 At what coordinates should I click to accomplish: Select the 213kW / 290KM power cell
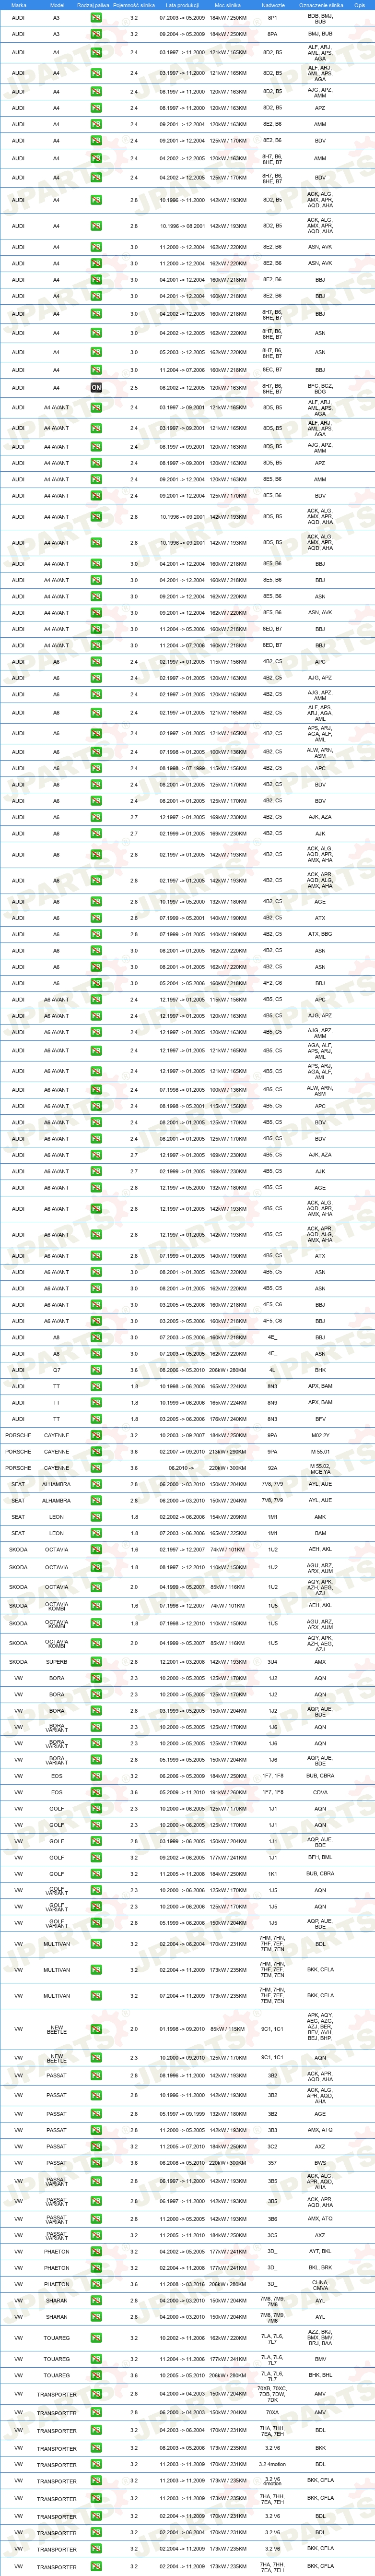coord(227,1451)
